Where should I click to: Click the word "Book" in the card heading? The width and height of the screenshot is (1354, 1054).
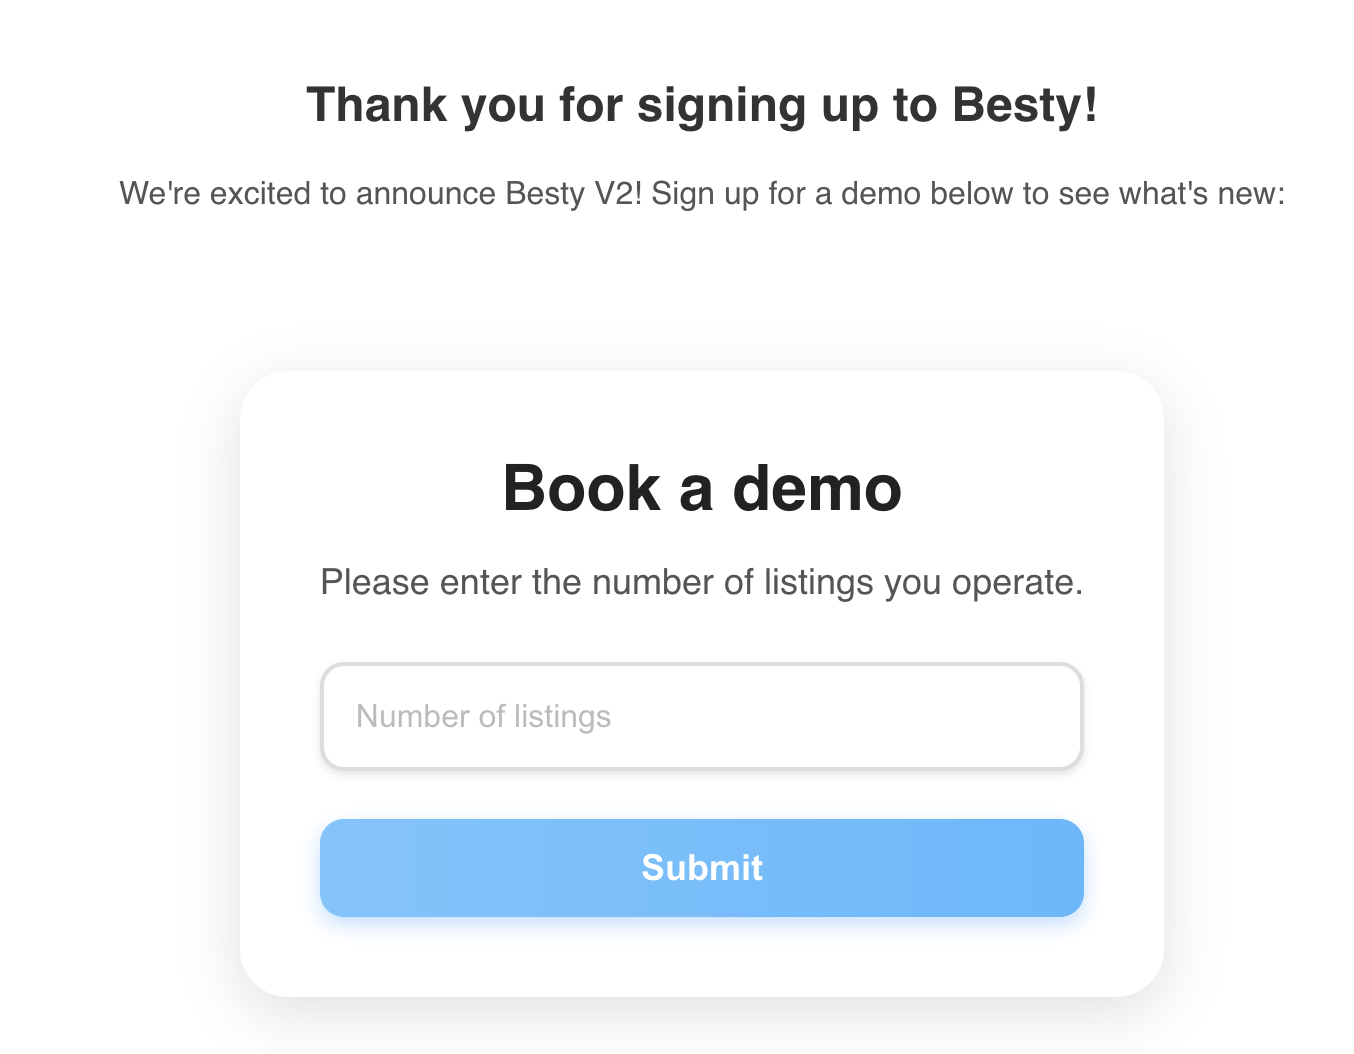pyautogui.click(x=581, y=488)
